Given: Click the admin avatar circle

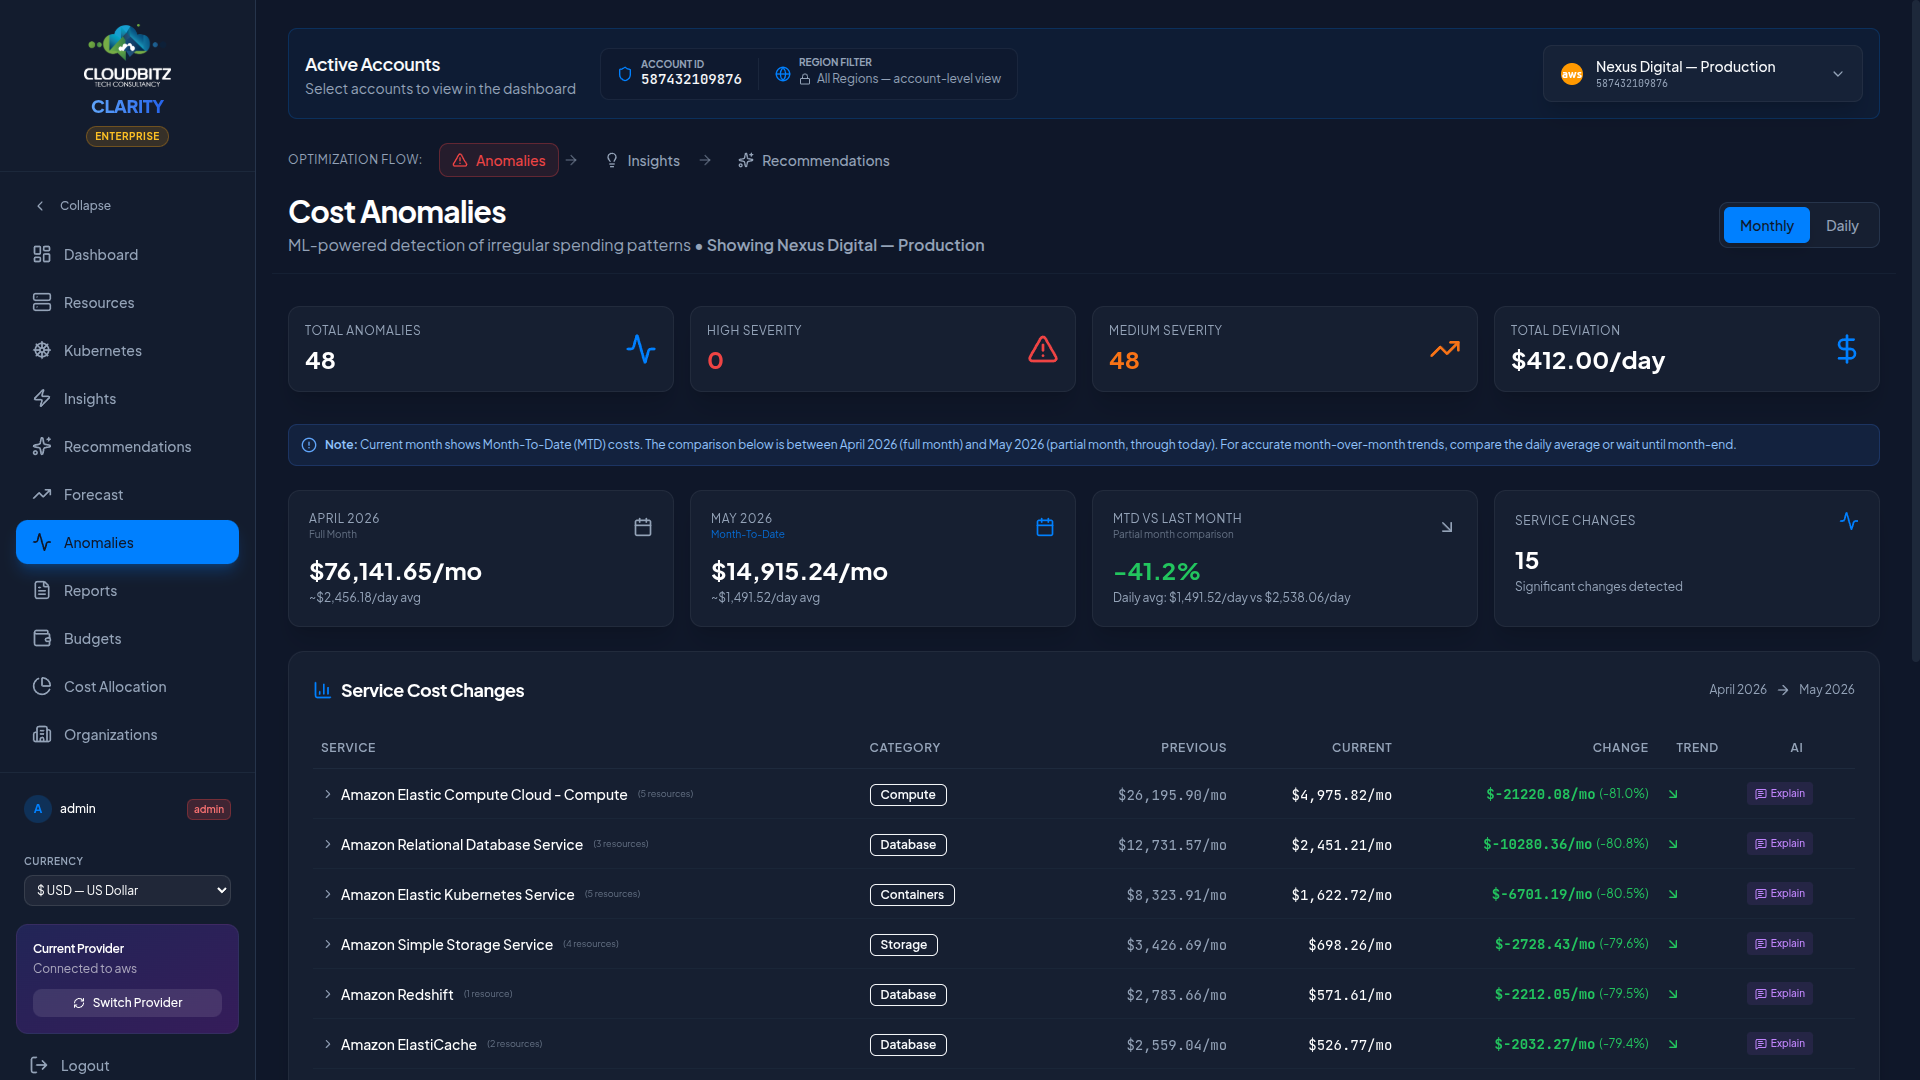Looking at the screenshot, I should (38, 809).
